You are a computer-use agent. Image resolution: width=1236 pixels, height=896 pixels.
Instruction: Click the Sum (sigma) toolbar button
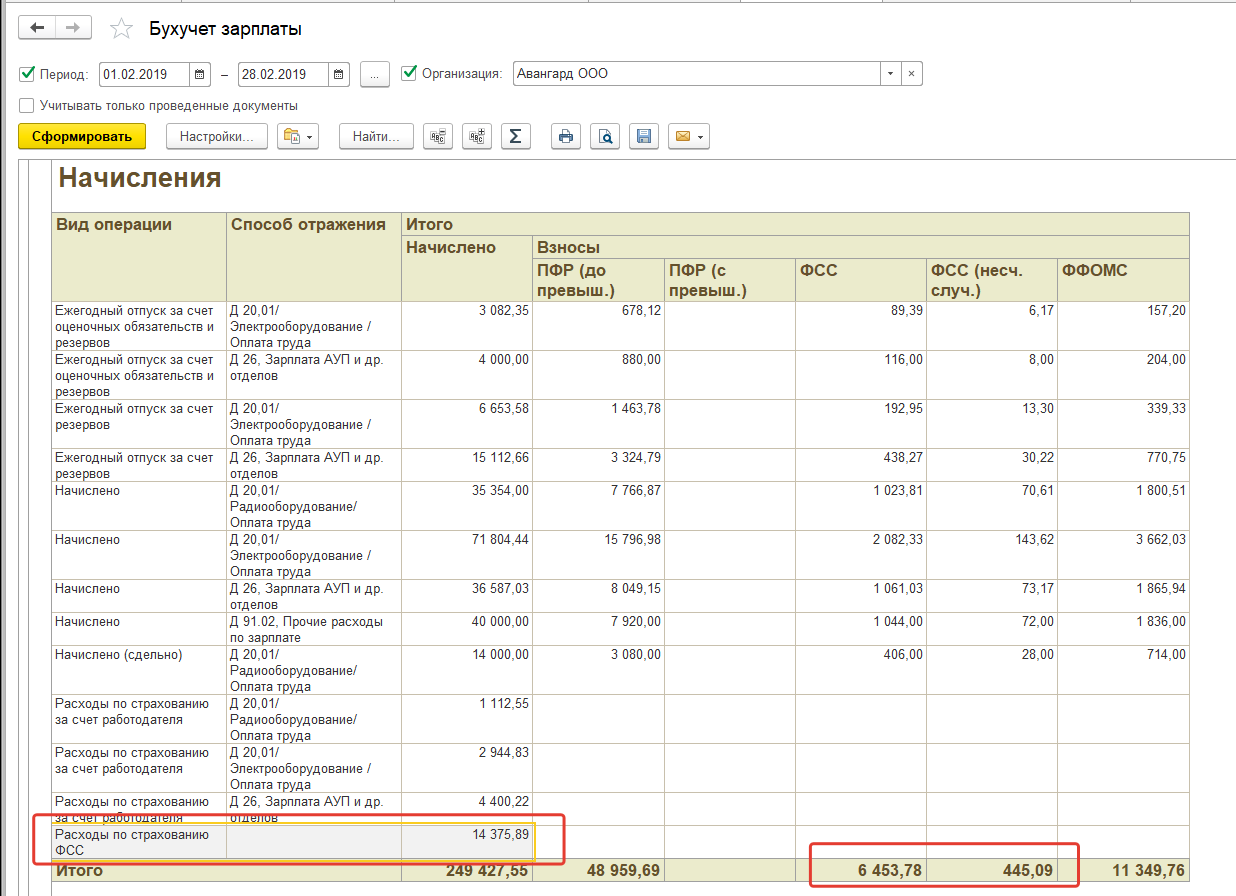(x=515, y=137)
